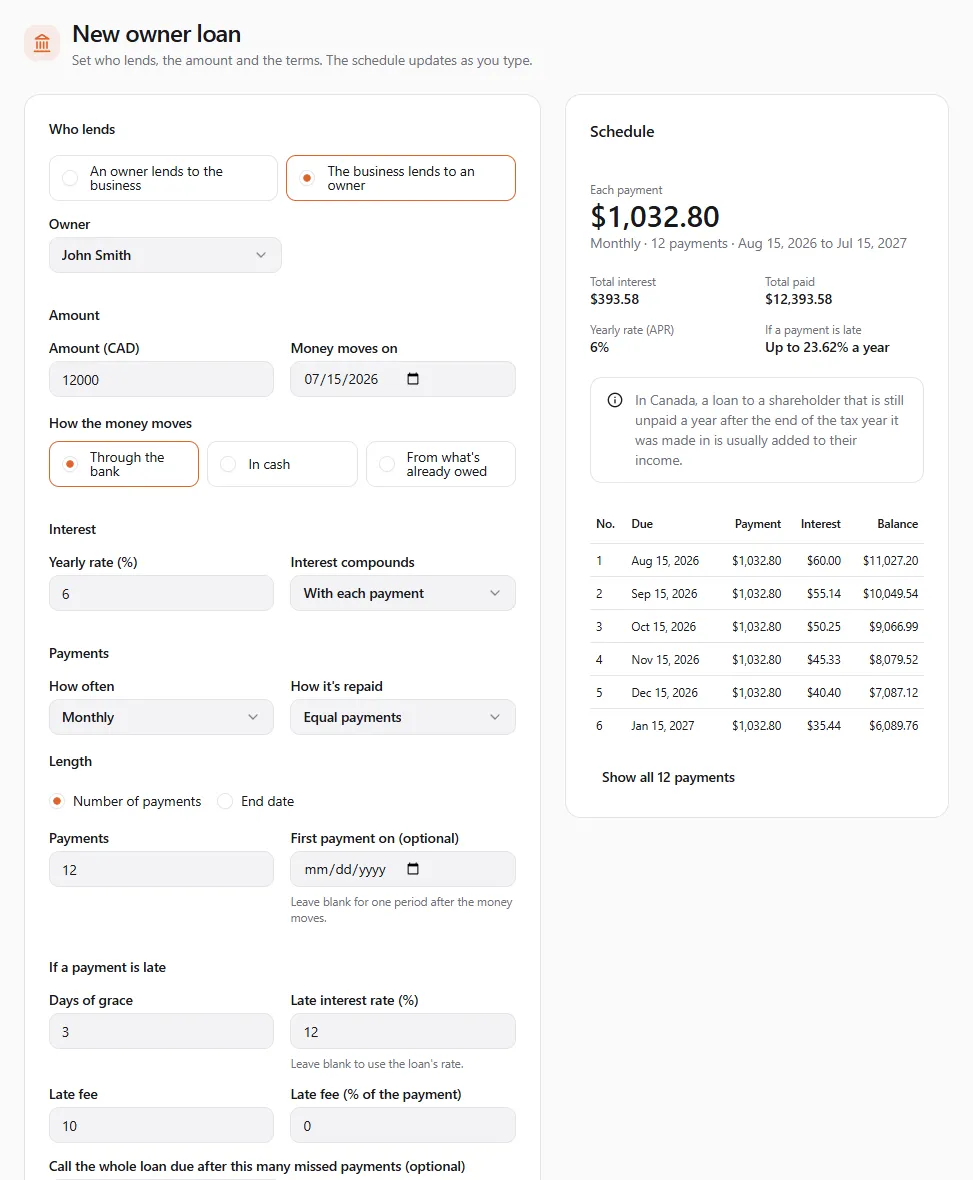Click the Payments count field showing 12
Image resolution: width=973 pixels, height=1180 pixels.
(x=161, y=870)
